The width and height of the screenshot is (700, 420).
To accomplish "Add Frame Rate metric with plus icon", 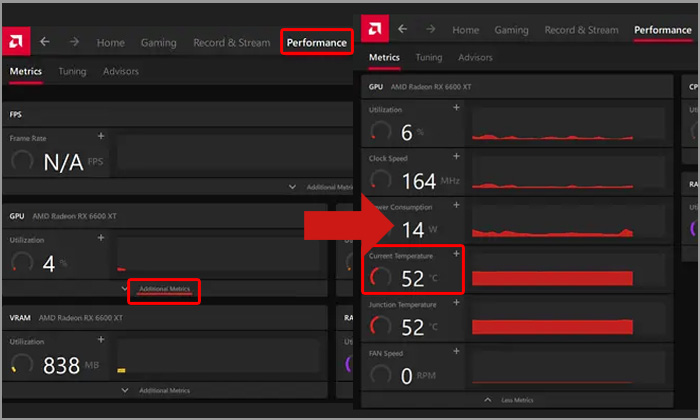I will [101, 136].
